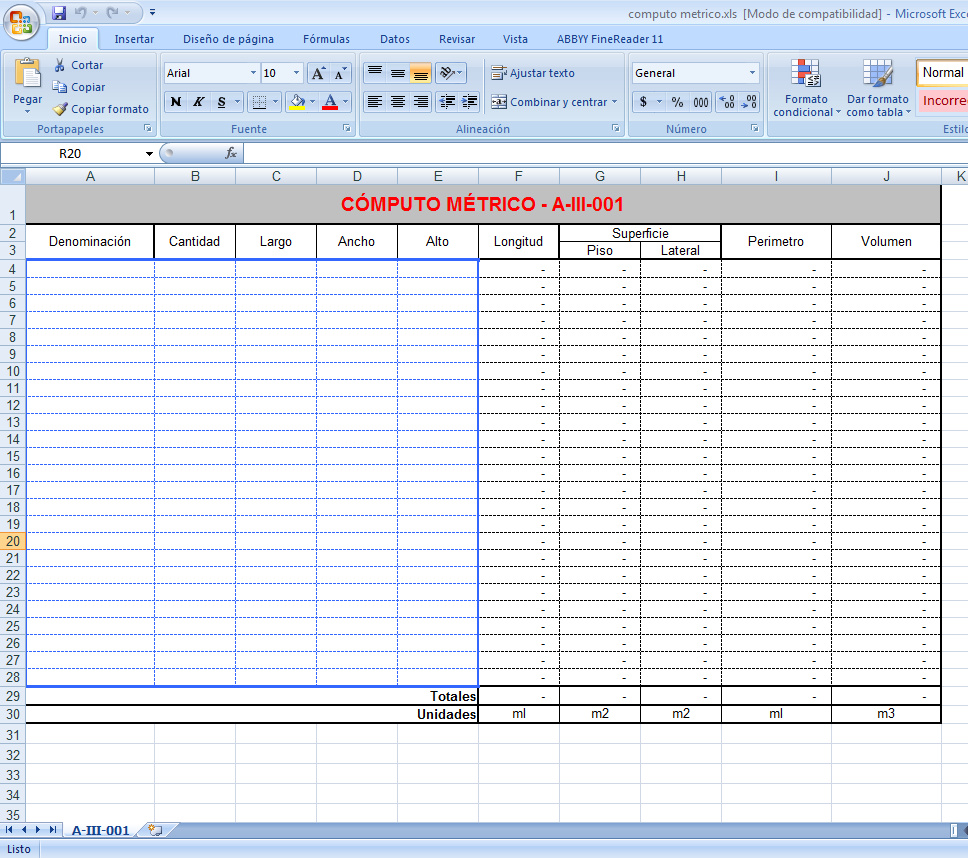The height and width of the screenshot is (858, 968).
Task: Increase indent in cell
Action: click(x=470, y=102)
